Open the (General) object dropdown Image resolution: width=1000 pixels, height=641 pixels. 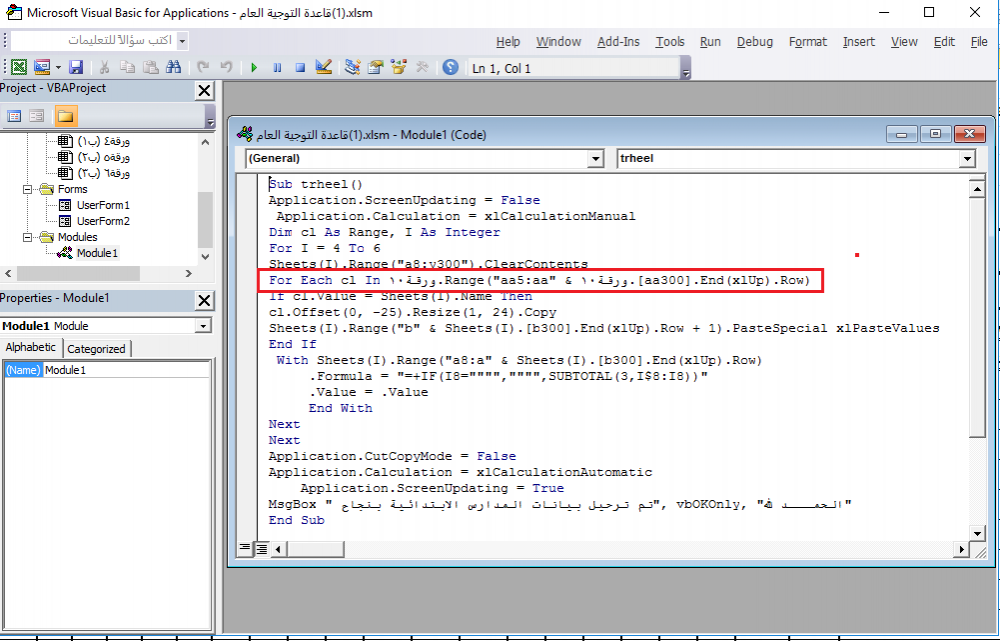[x=596, y=158]
